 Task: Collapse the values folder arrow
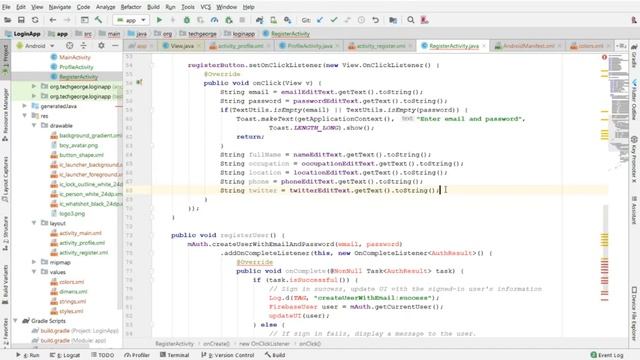coord(34,272)
